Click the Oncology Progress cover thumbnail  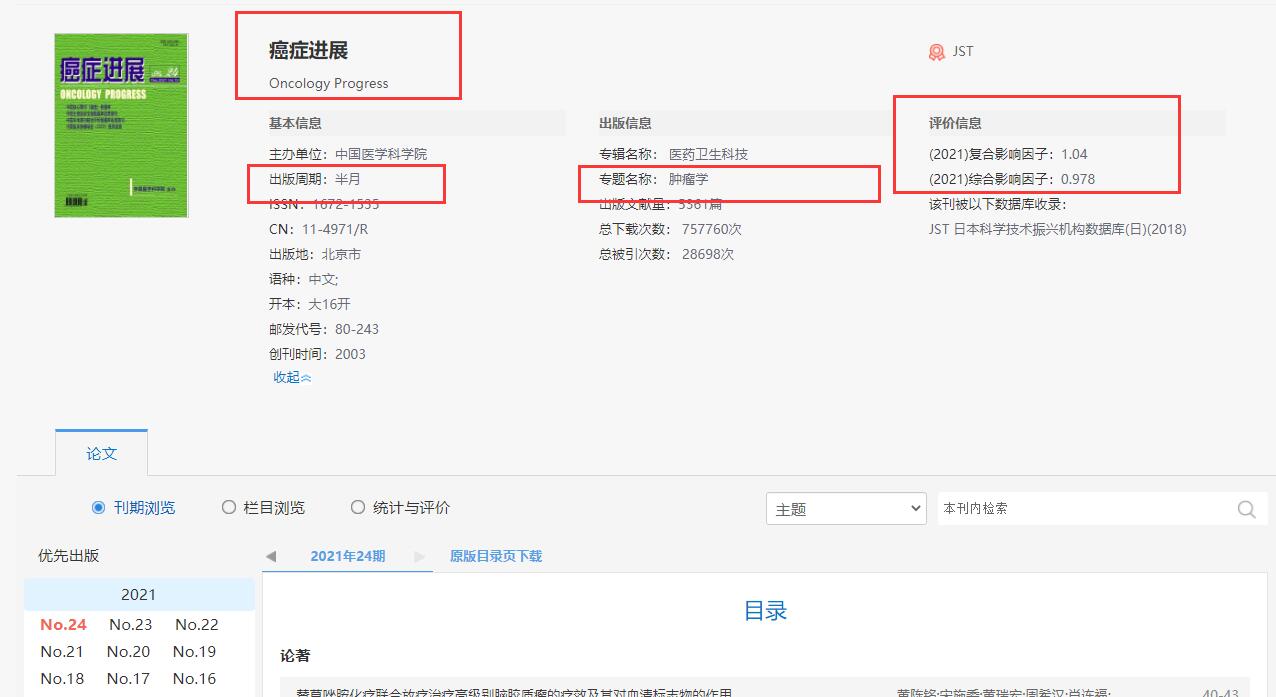[120, 124]
